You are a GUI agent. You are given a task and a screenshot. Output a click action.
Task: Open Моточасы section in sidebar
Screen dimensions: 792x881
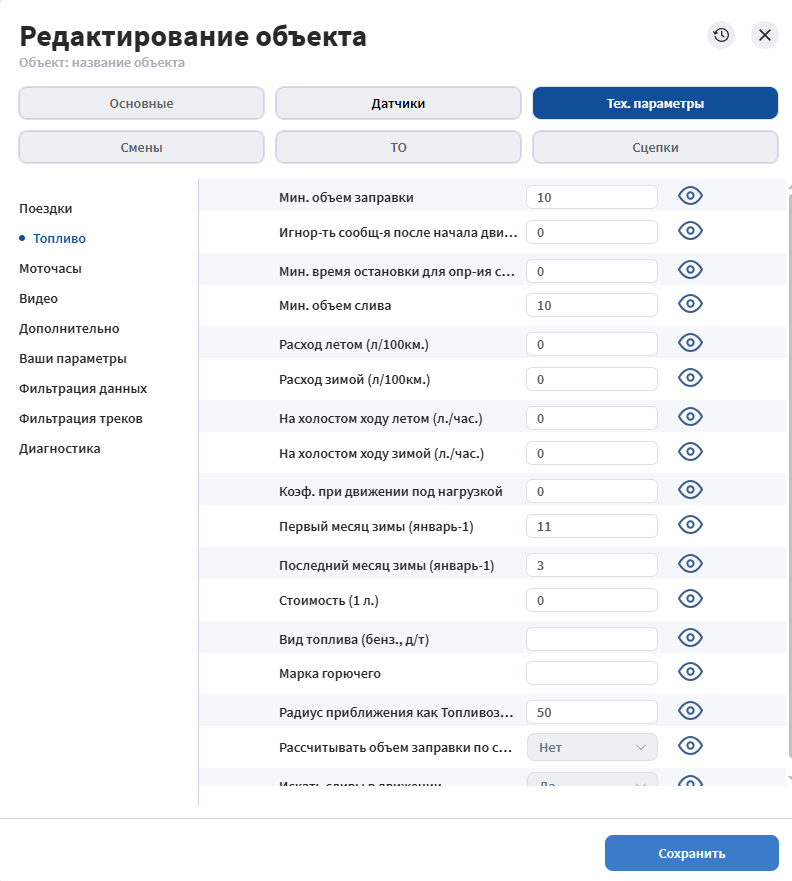coord(51,269)
